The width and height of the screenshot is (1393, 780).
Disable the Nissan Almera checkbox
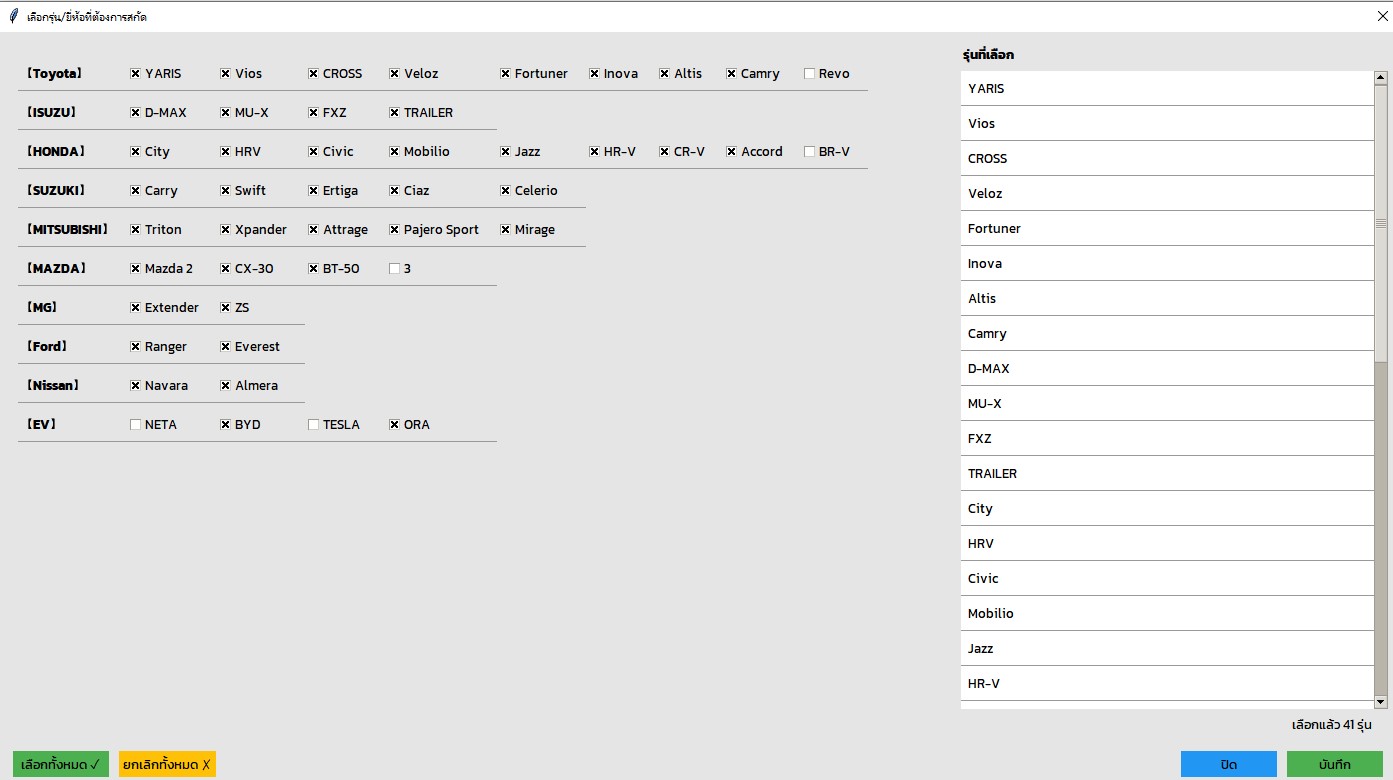click(226, 386)
